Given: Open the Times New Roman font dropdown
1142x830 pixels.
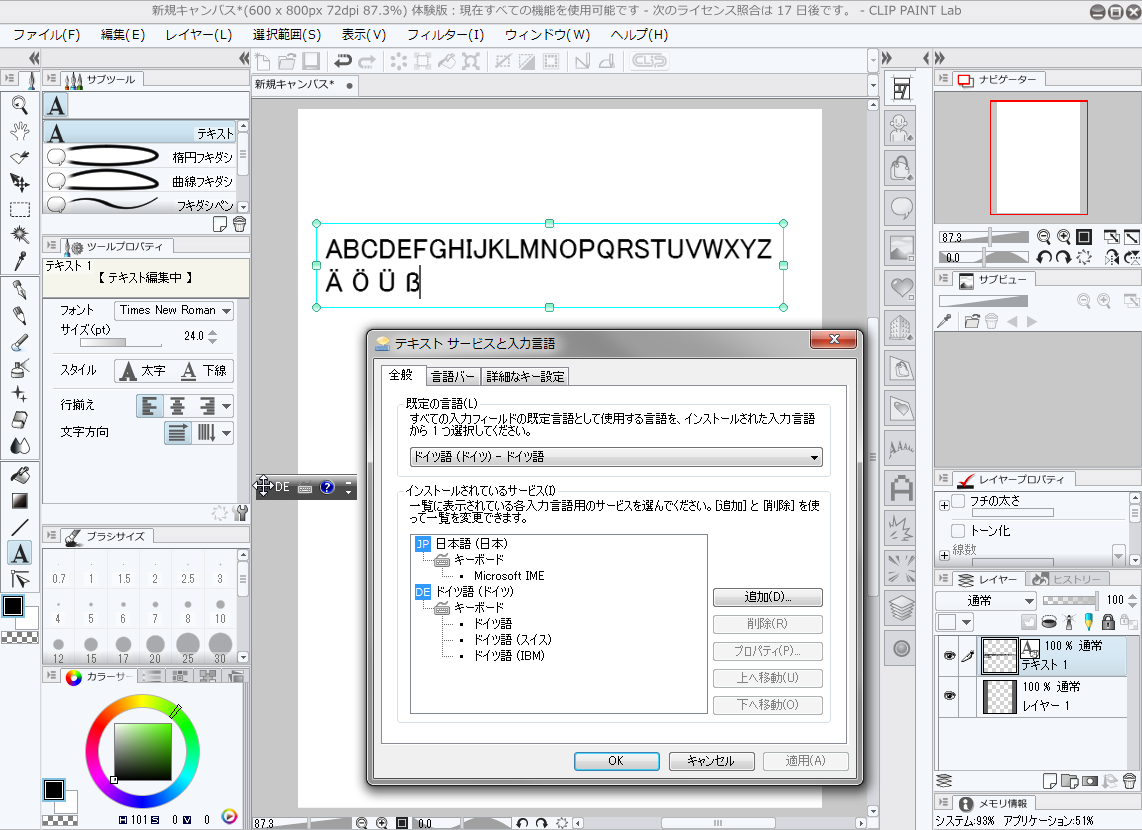Looking at the screenshot, I should click(x=174, y=310).
